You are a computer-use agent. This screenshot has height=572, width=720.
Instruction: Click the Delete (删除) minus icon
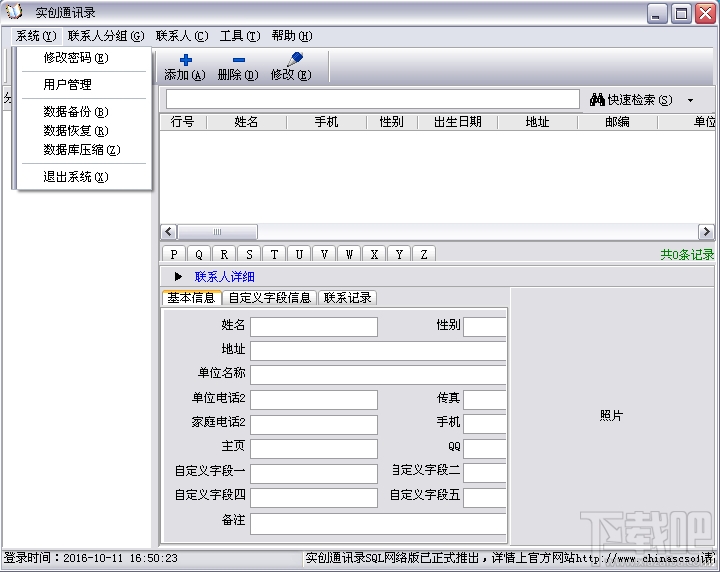(x=239, y=60)
